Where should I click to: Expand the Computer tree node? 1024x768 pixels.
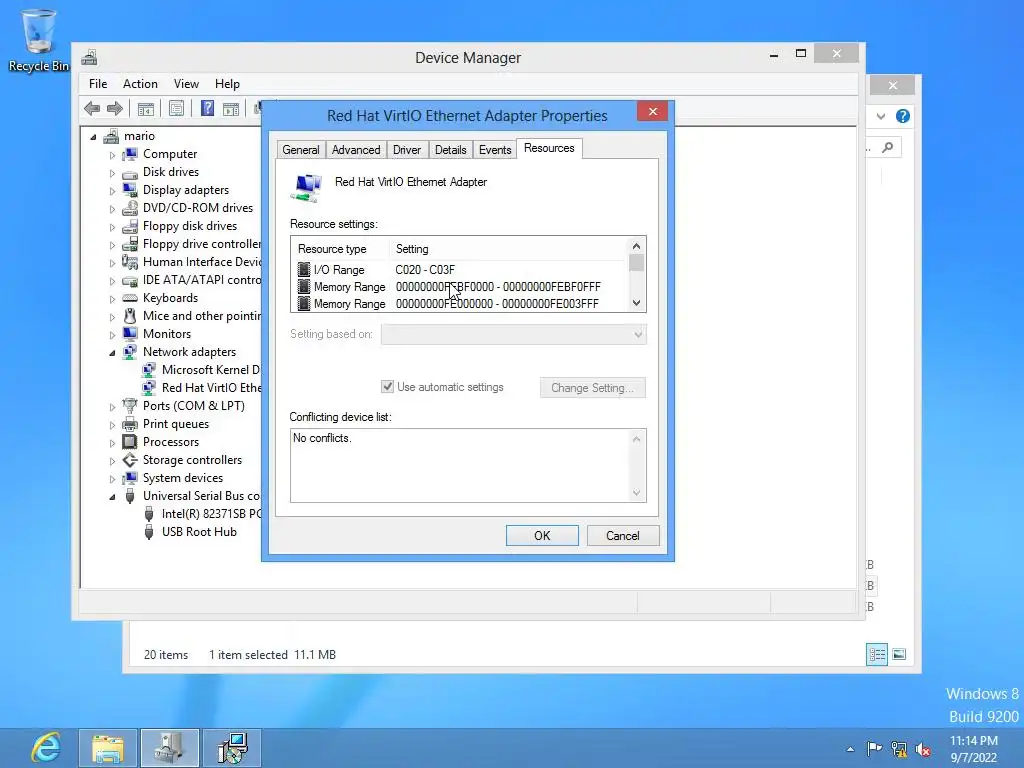(112, 155)
